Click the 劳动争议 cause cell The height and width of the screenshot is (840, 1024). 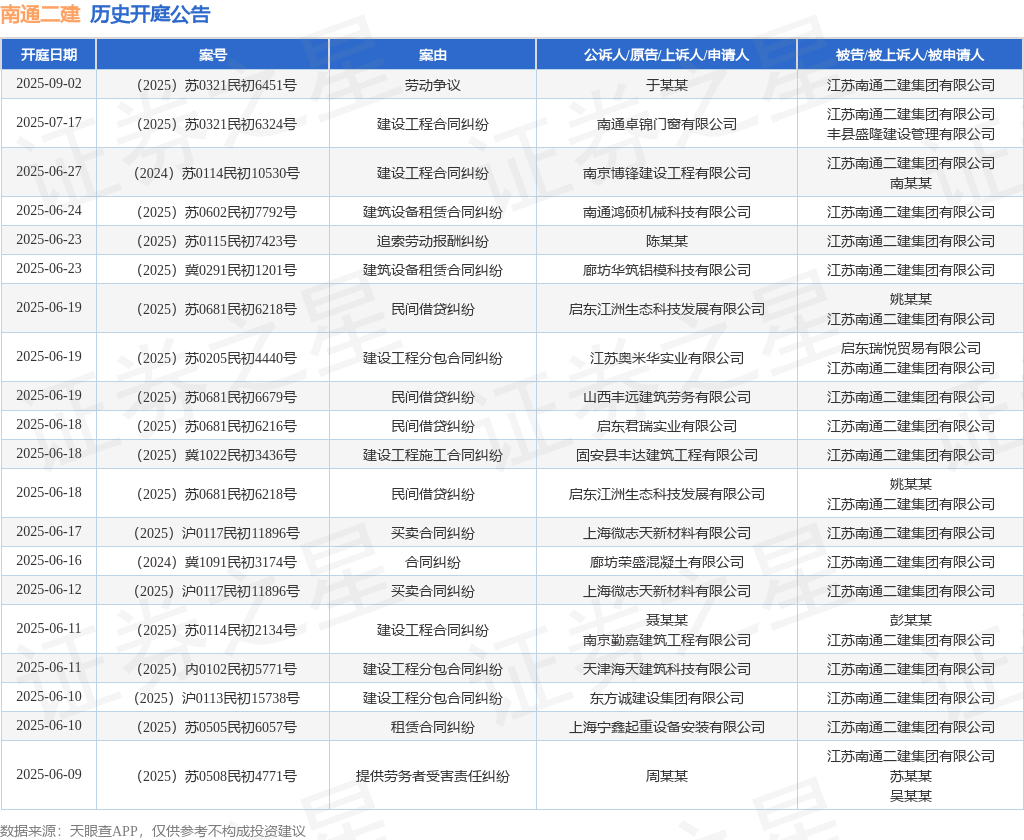coord(432,85)
